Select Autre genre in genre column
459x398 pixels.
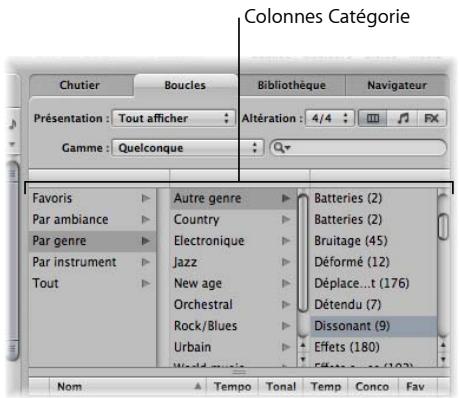click(233, 198)
